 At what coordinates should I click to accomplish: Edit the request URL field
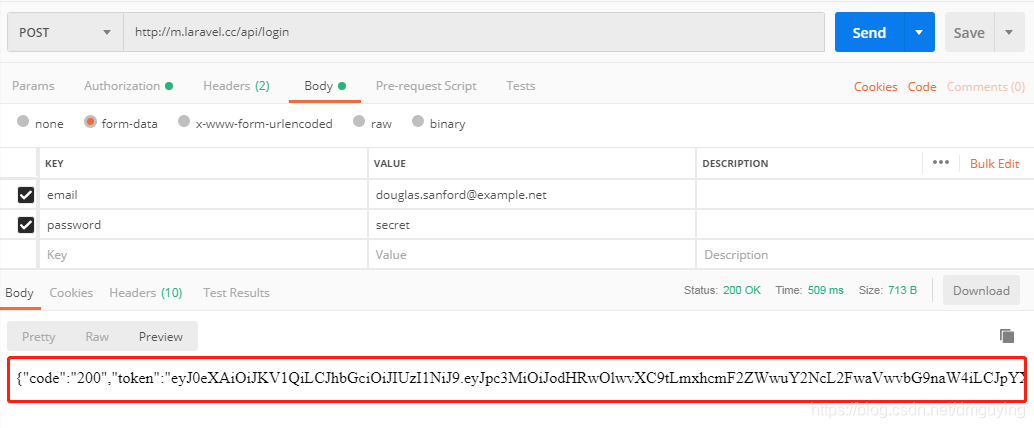point(473,32)
